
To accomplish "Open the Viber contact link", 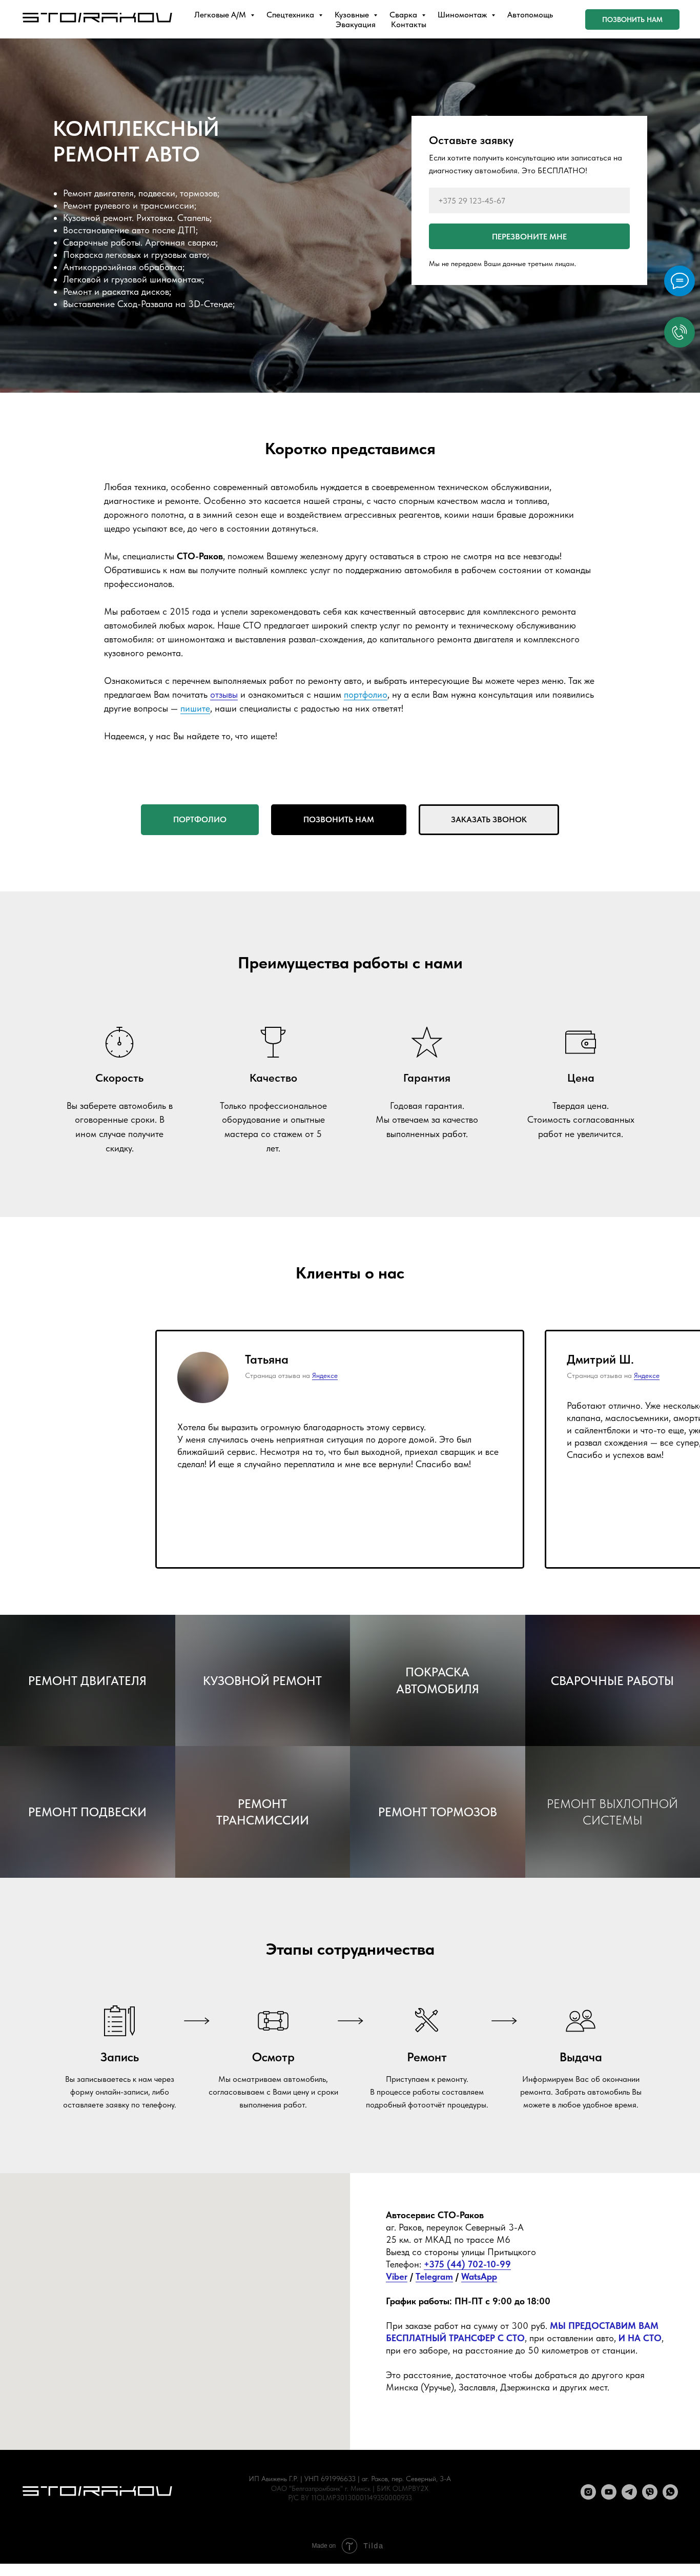I will pyautogui.click(x=397, y=2277).
